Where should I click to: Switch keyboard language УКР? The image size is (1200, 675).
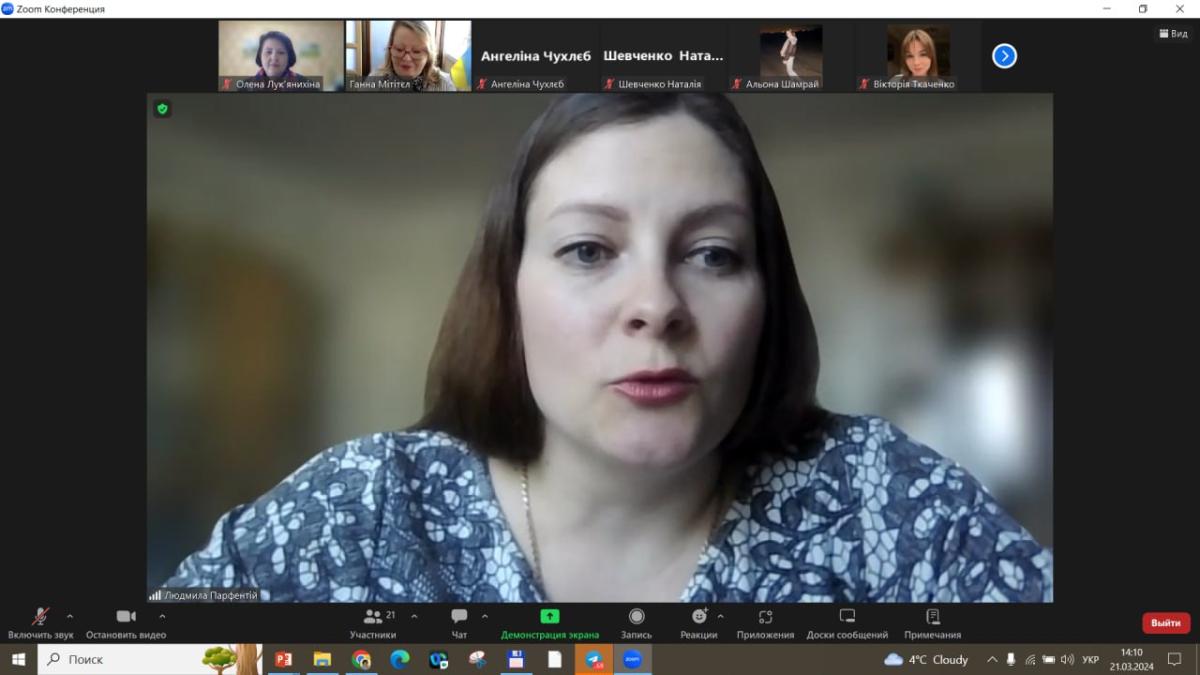[1091, 660]
